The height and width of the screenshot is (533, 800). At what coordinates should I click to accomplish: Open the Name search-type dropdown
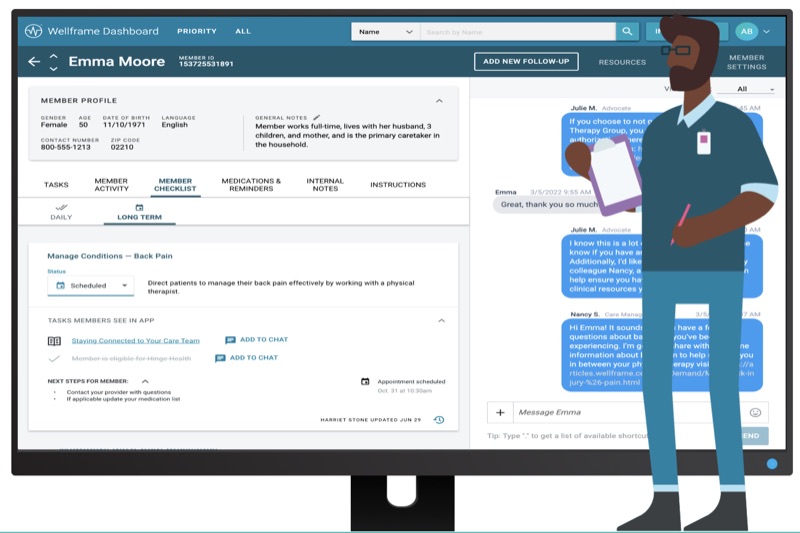click(x=385, y=32)
